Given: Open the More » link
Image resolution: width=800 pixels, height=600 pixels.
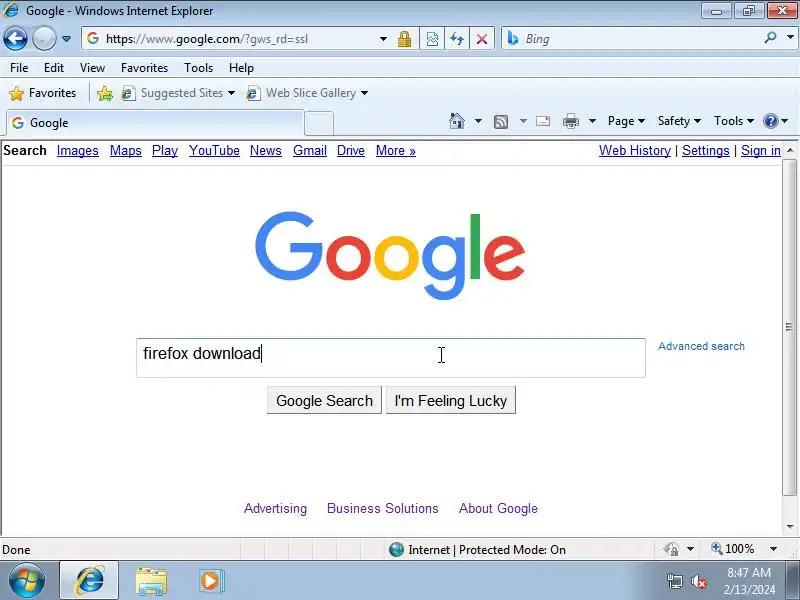Looking at the screenshot, I should (x=396, y=151).
